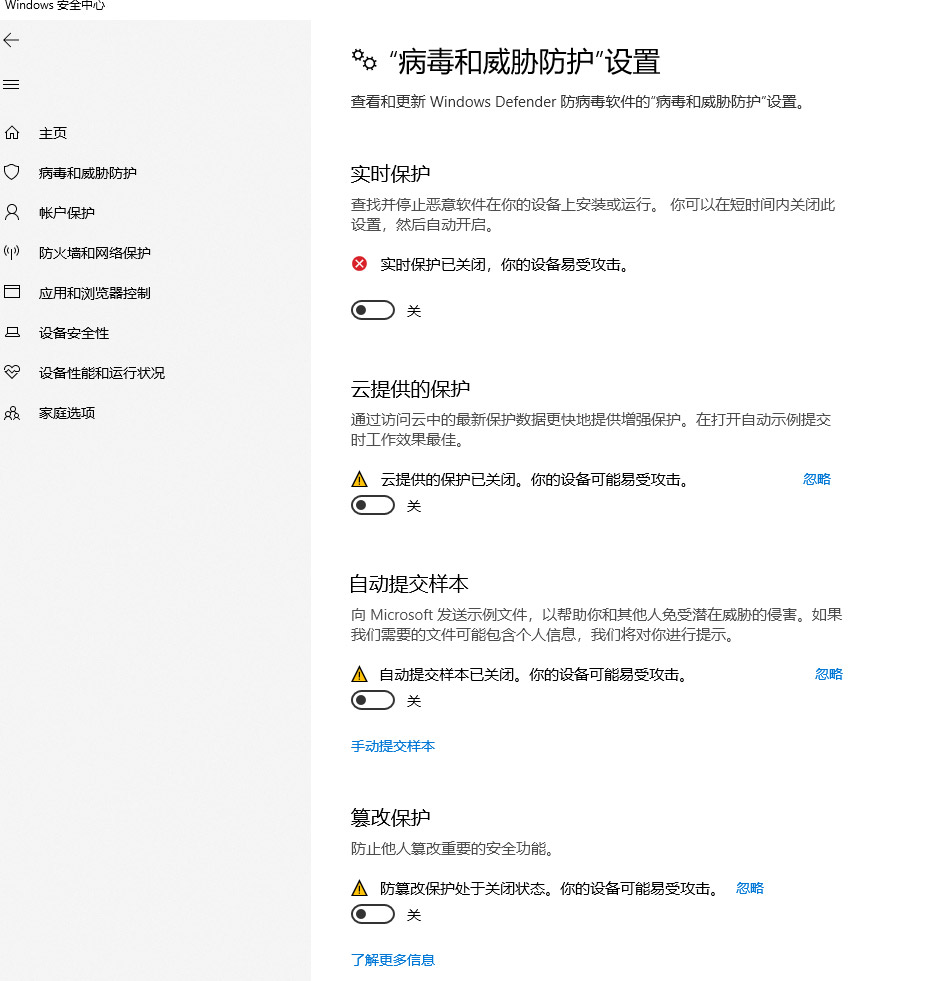
Task: Open the 手动提交样本 link
Action: (393, 746)
